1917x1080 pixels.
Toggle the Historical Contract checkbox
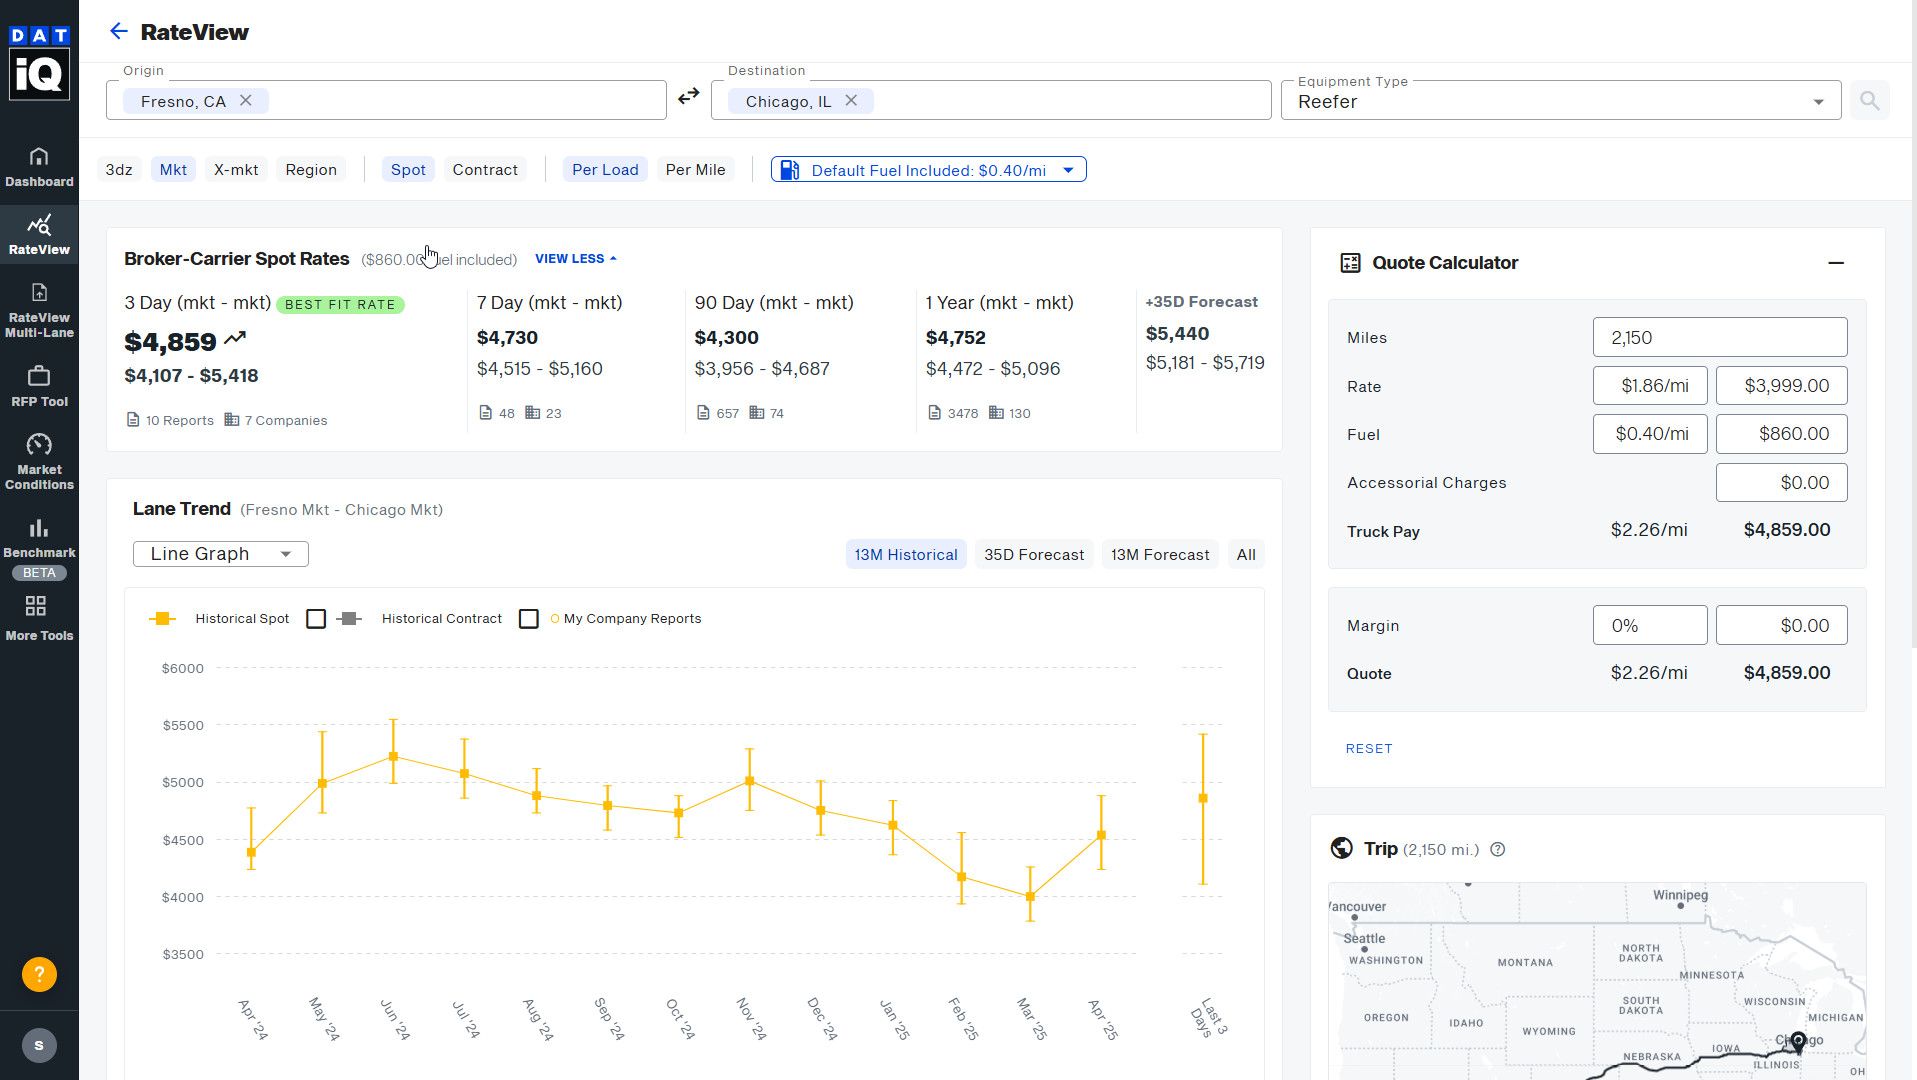point(316,619)
